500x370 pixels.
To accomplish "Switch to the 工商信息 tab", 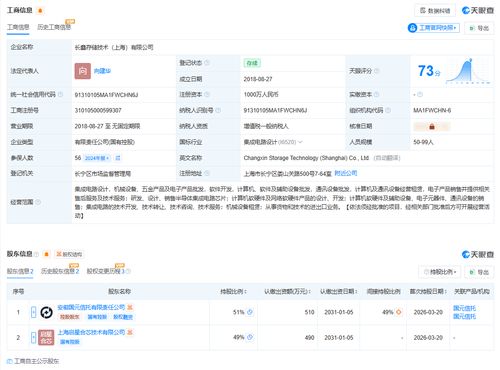I will click(x=18, y=27).
